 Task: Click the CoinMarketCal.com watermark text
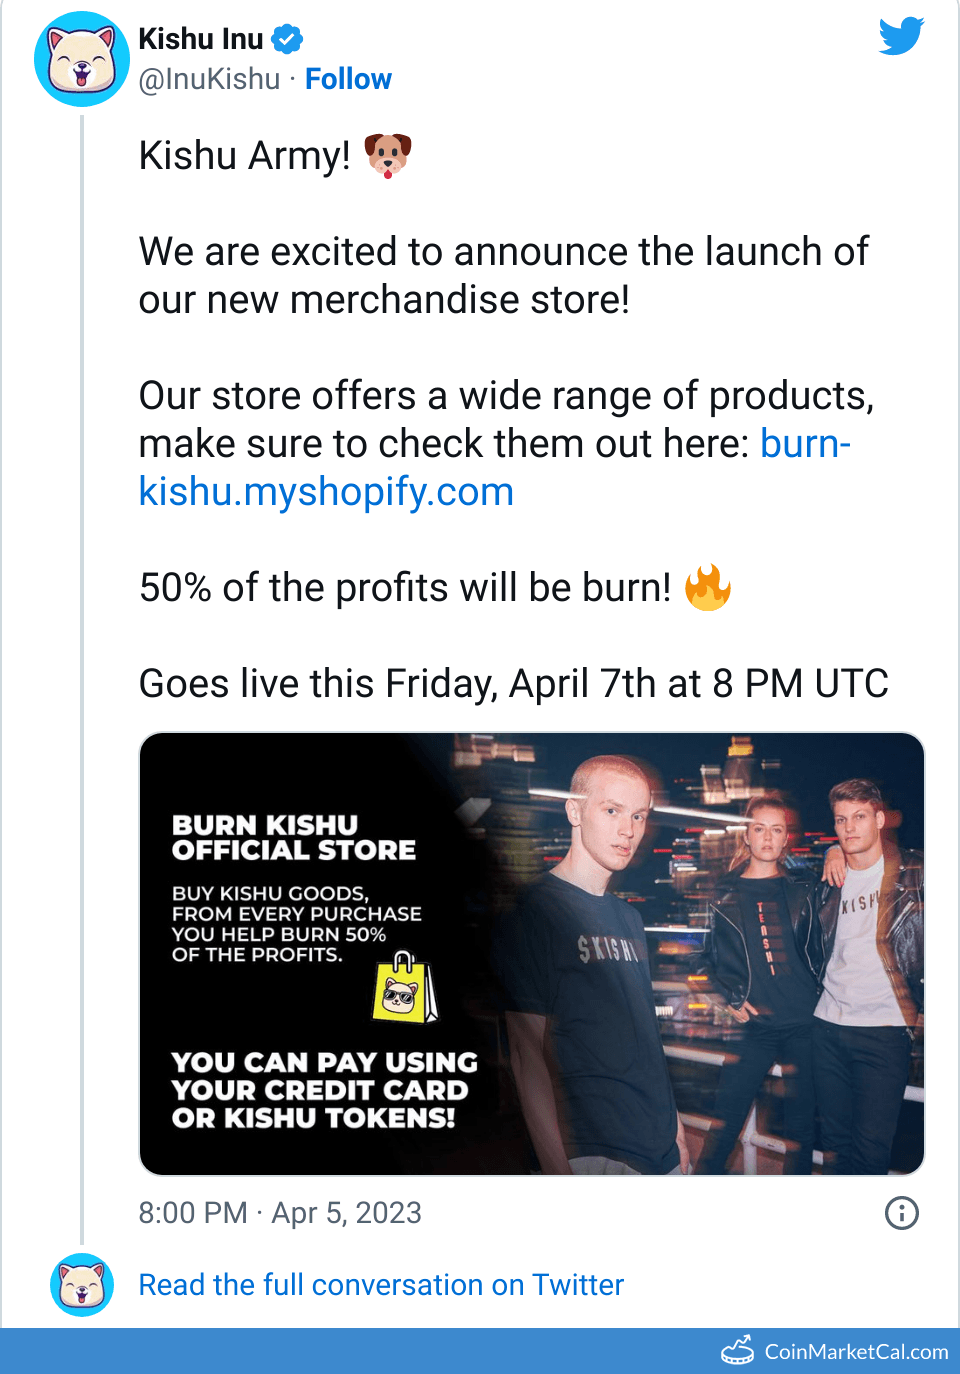[856, 1352]
